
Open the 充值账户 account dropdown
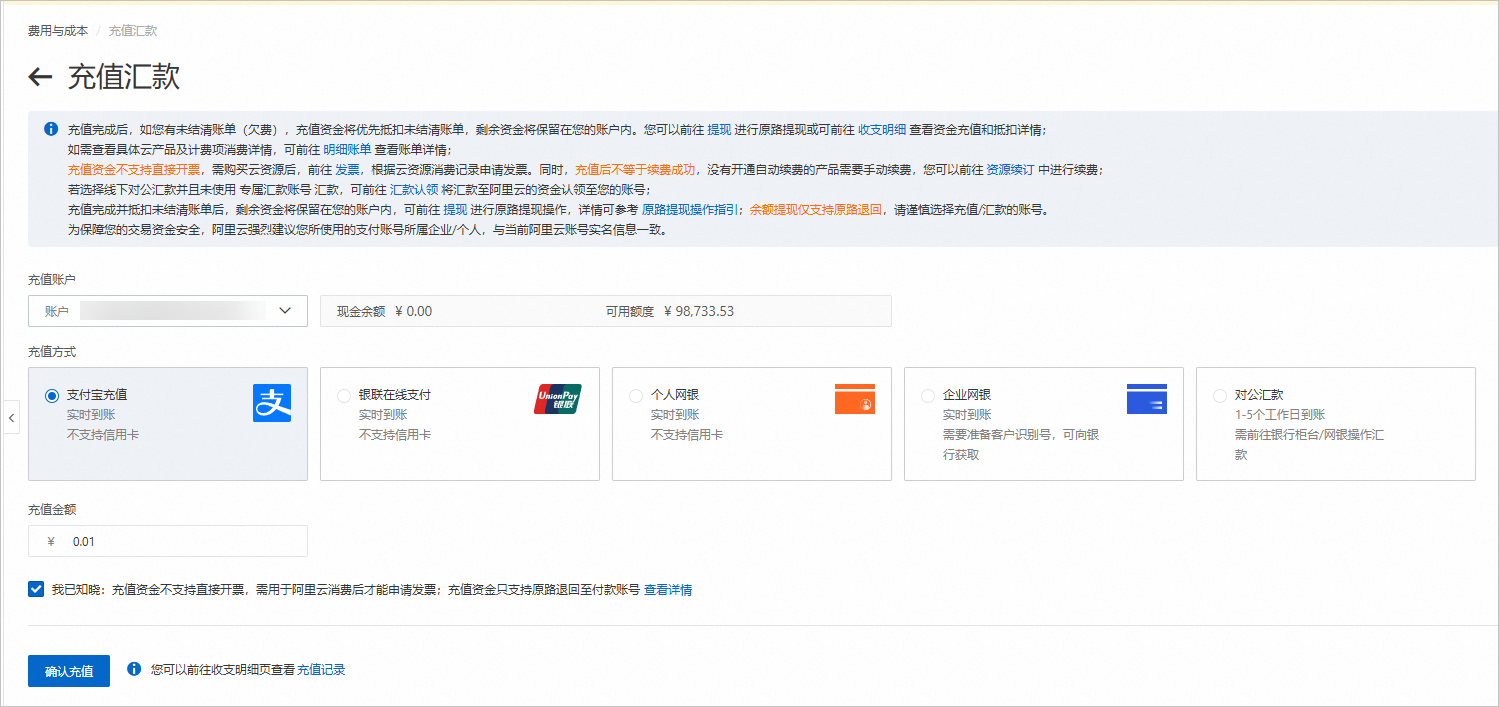point(167,311)
